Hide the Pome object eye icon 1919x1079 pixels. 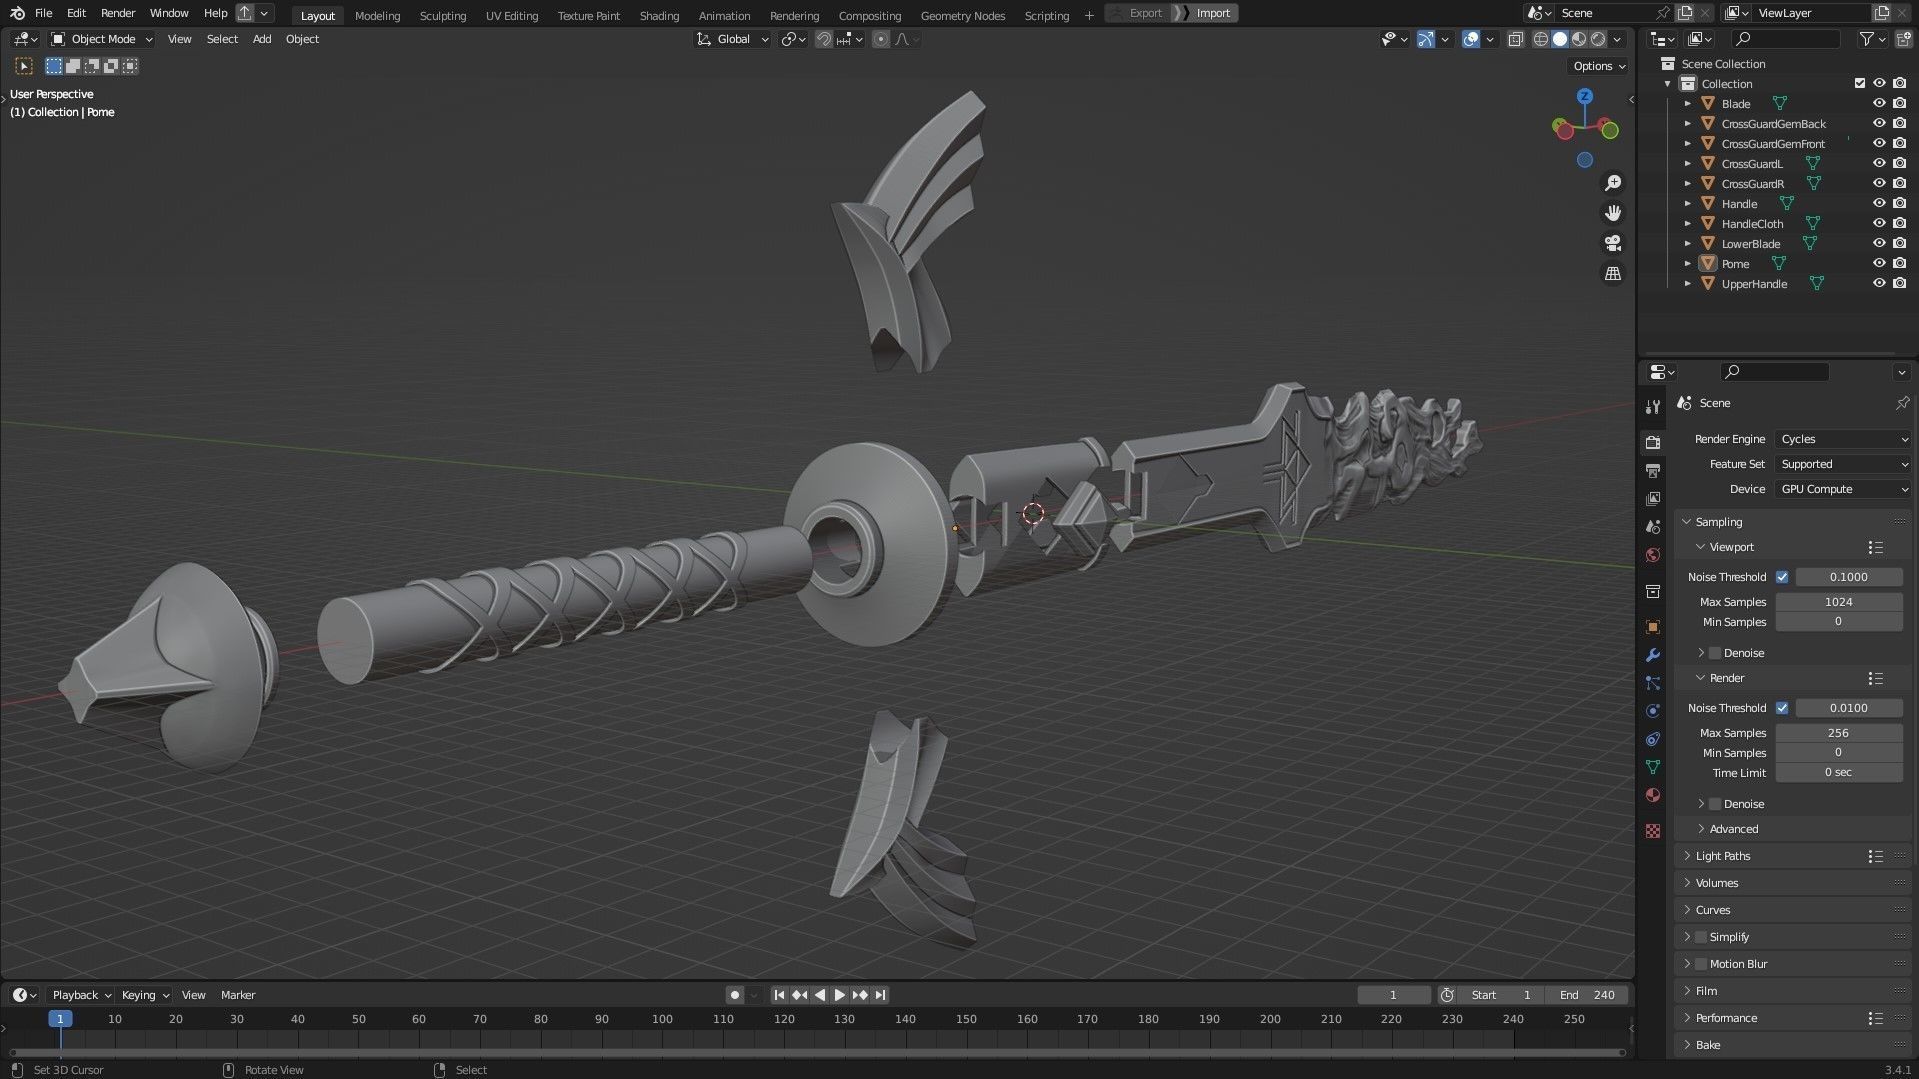(x=1879, y=263)
